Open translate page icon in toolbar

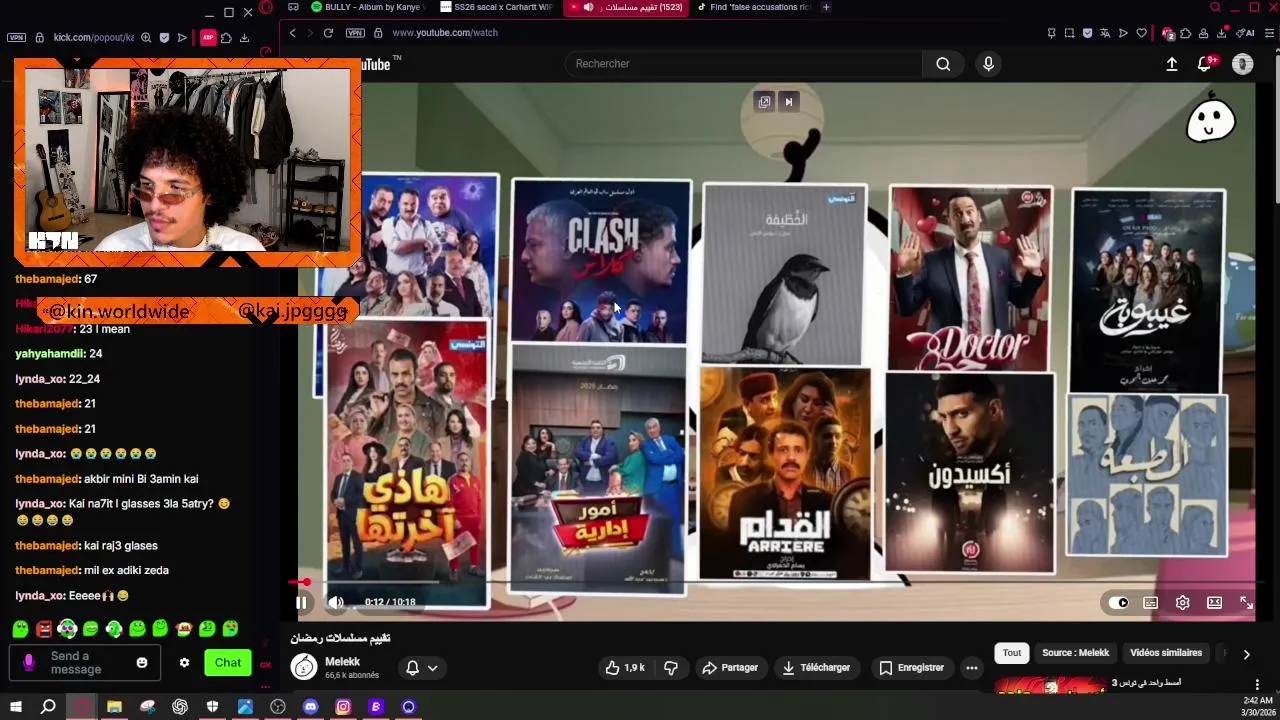(x=1105, y=33)
